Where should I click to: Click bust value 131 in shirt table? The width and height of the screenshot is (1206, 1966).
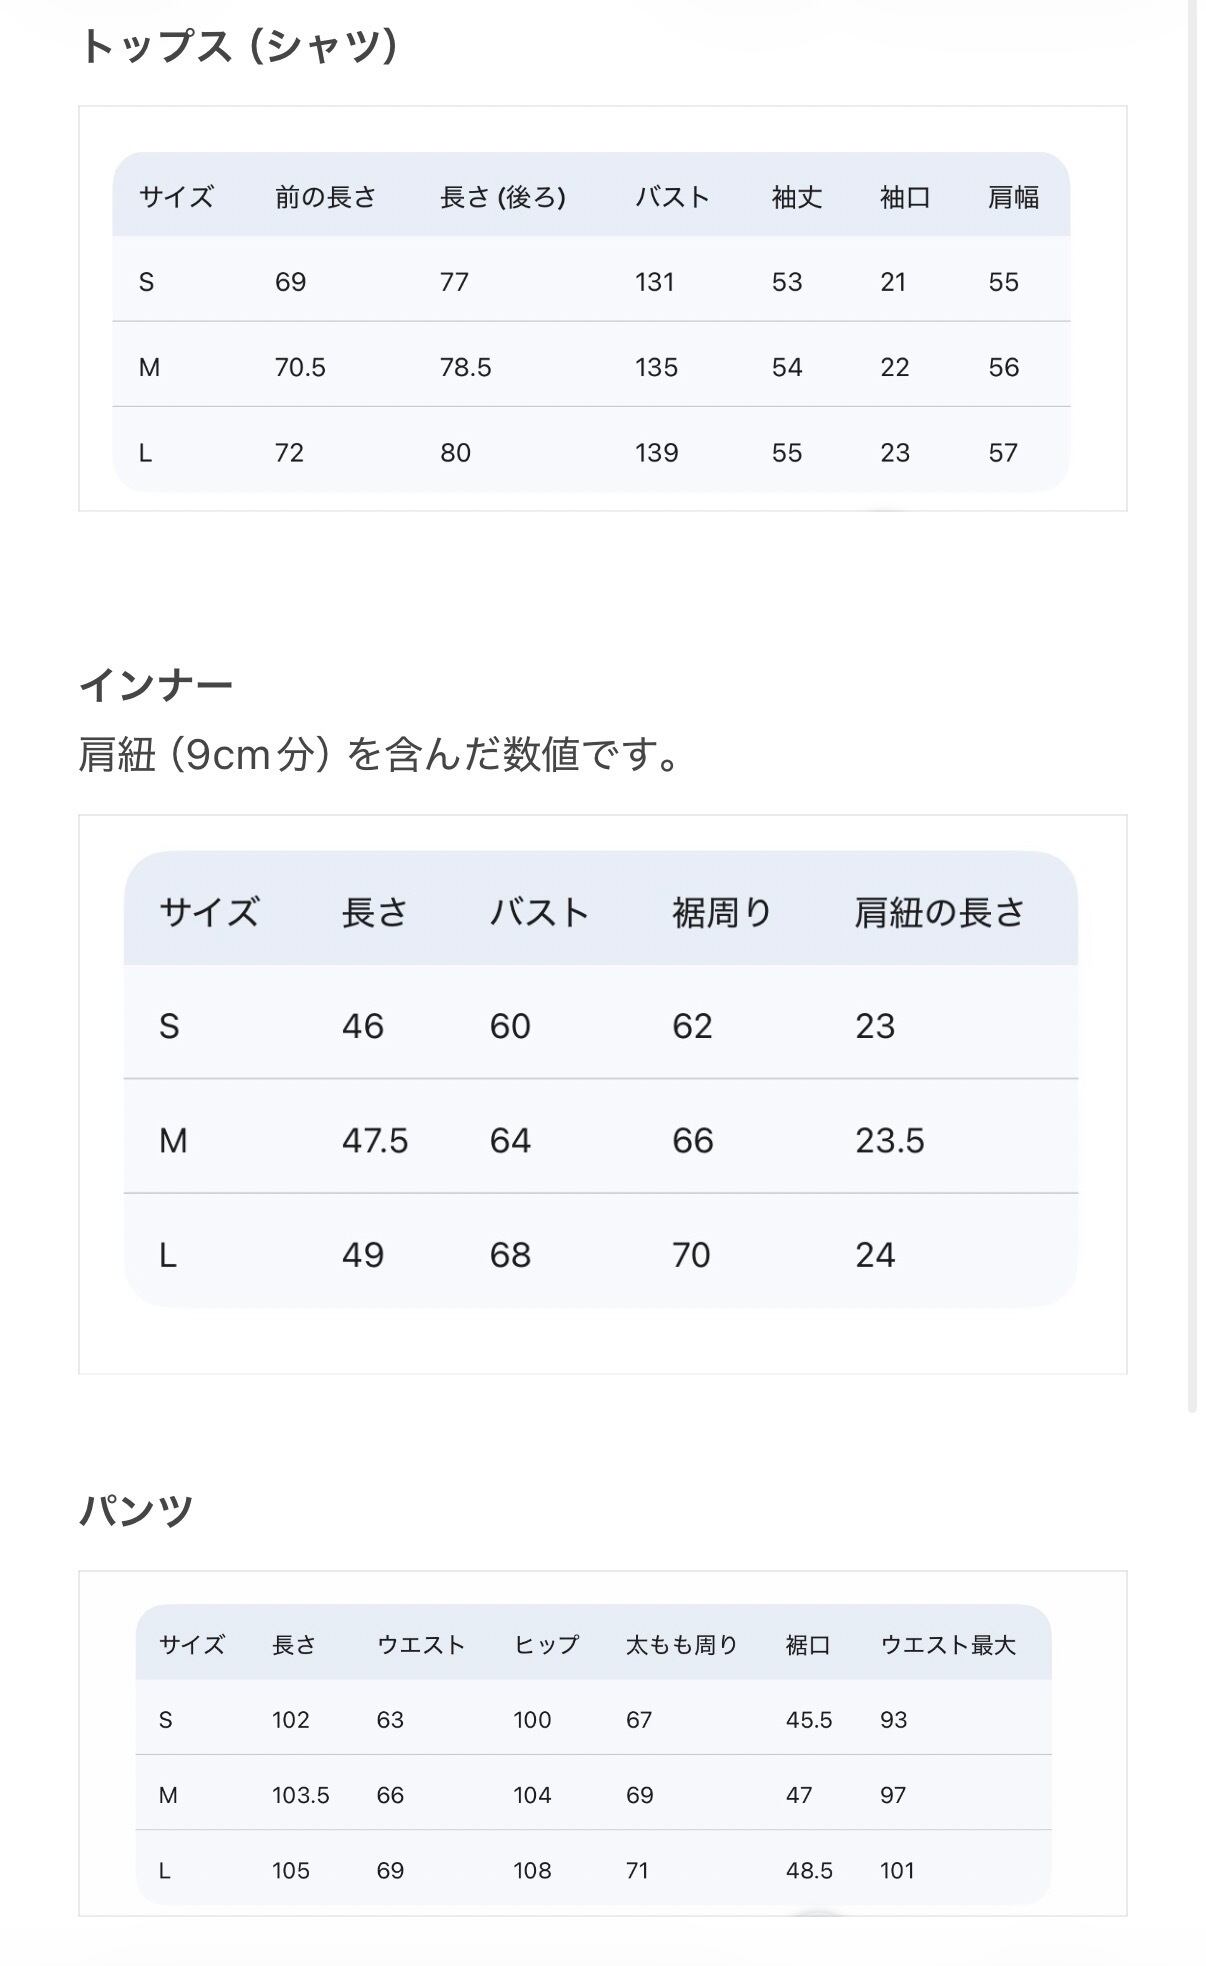(654, 282)
